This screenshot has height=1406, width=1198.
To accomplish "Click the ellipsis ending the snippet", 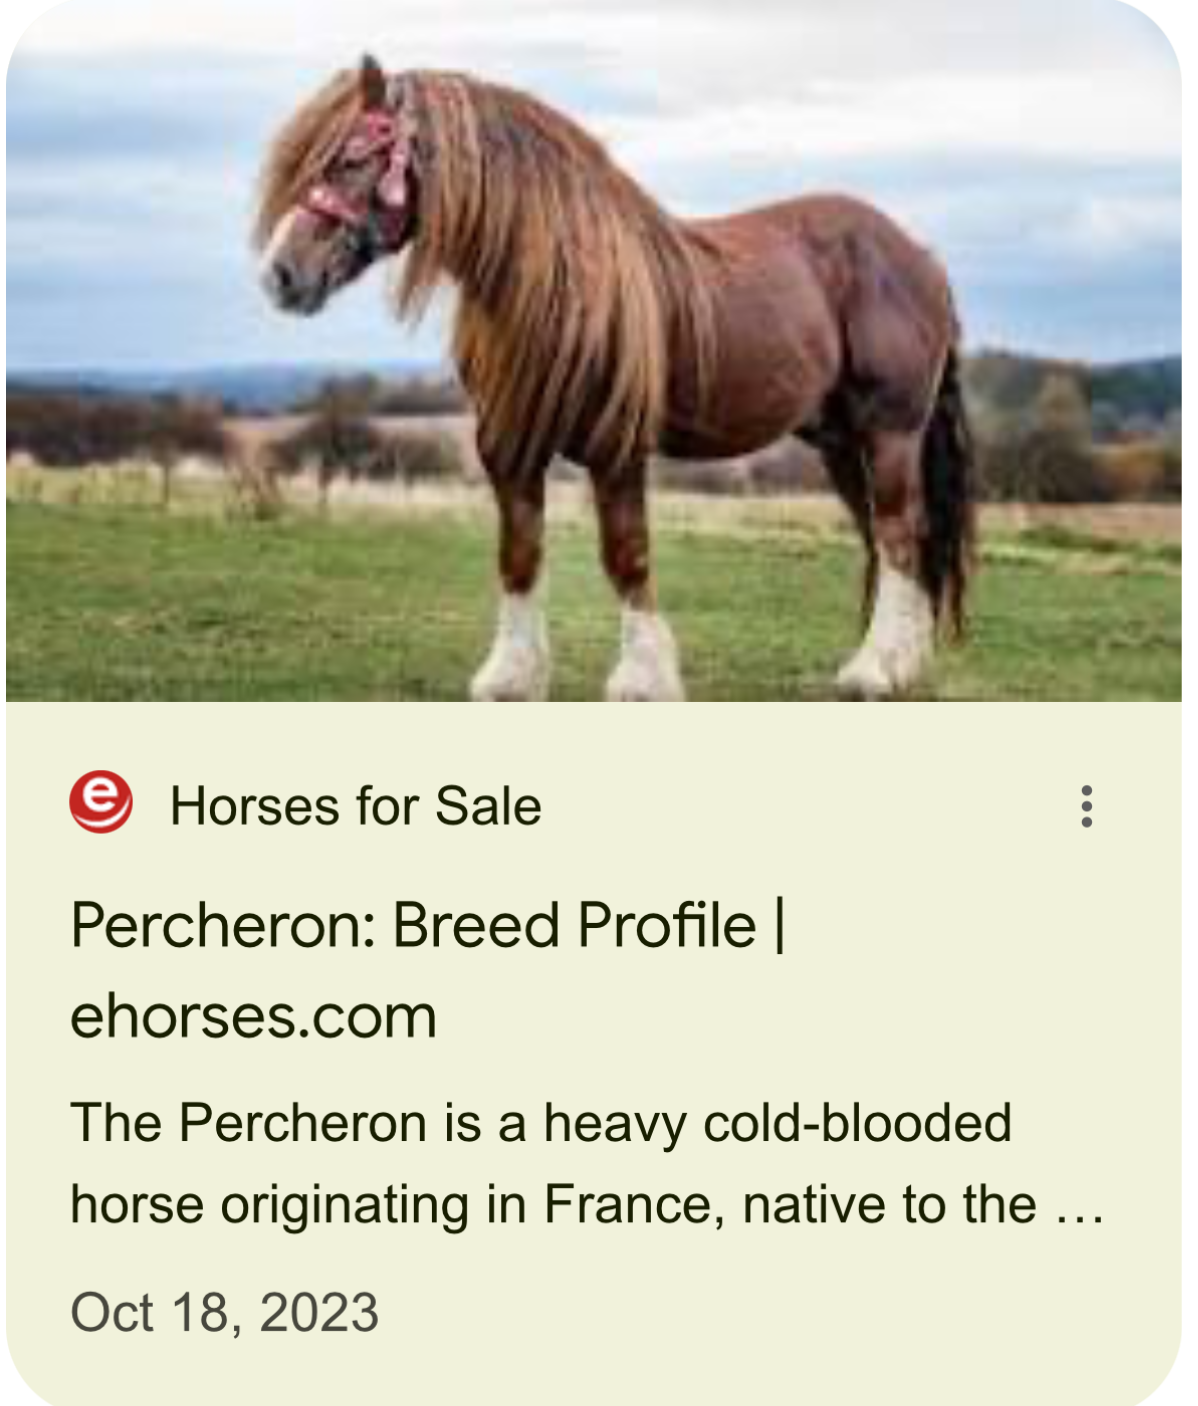I will [x=1080, y=1205].
